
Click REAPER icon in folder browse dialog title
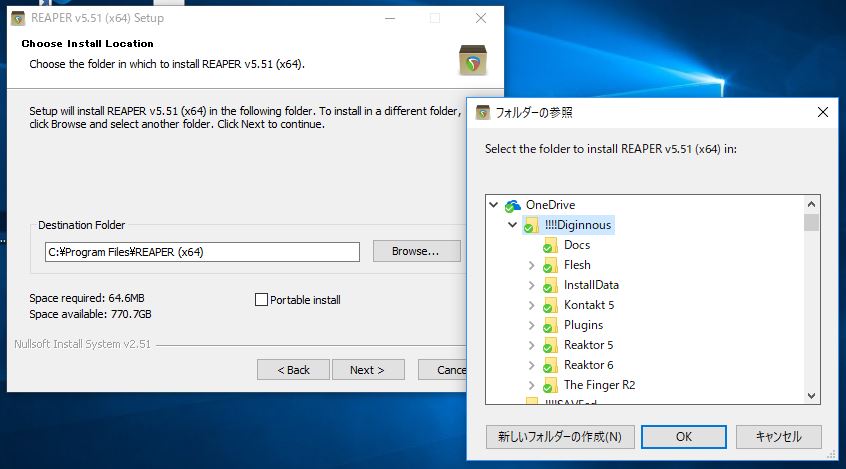[483, 112]
